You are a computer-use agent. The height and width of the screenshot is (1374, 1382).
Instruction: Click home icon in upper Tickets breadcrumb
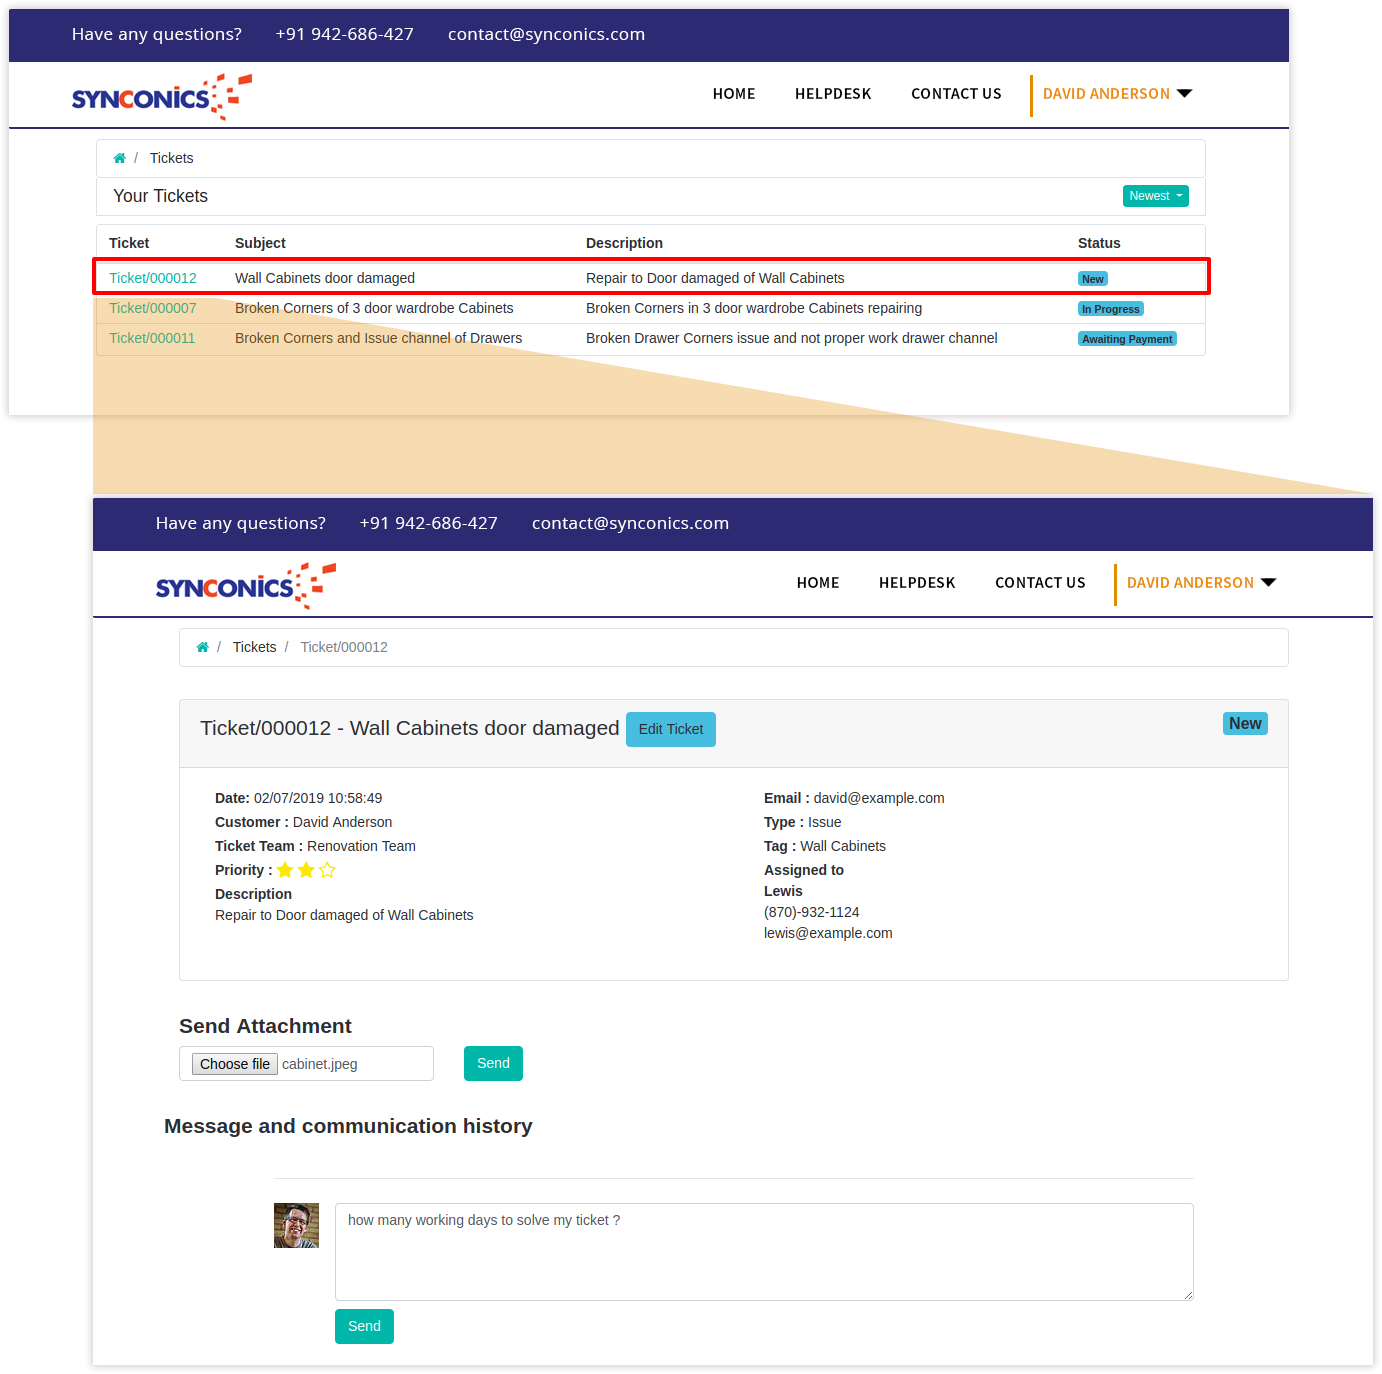(x=119, y=158)
